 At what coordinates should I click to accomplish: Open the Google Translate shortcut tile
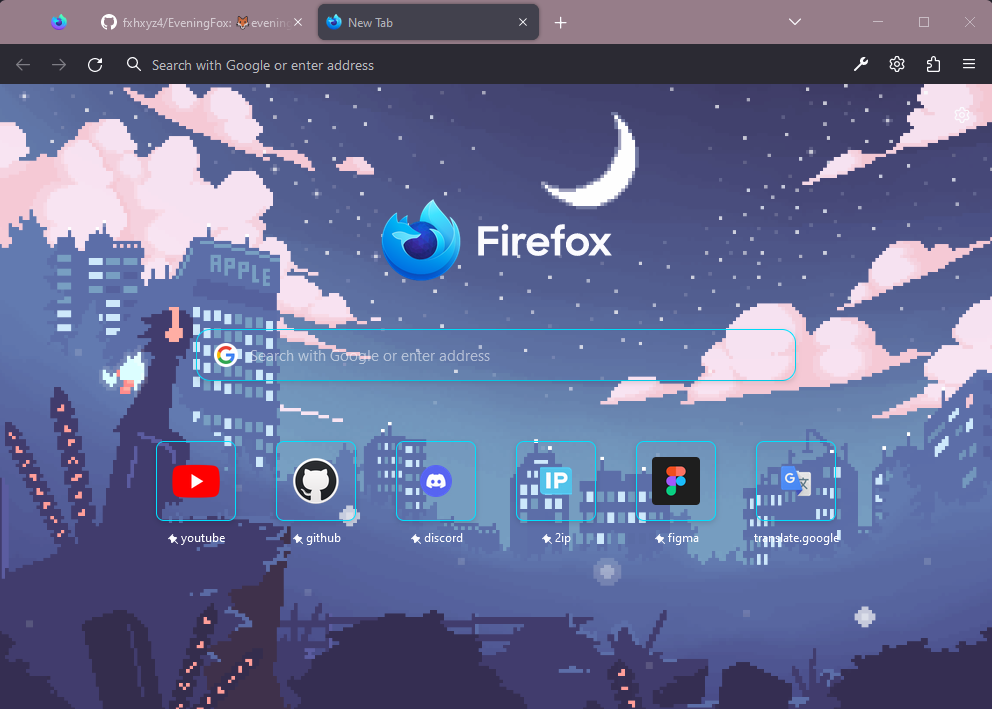tap(796, 481)
